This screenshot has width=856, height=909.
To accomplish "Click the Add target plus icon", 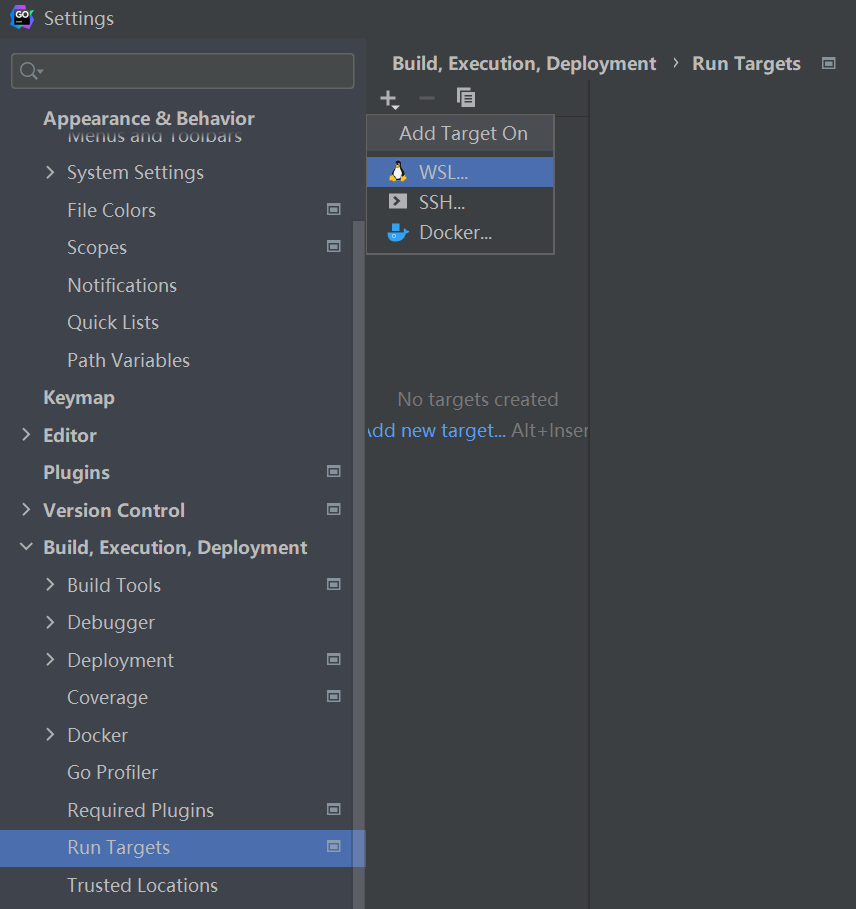I will tap(388, 98).
